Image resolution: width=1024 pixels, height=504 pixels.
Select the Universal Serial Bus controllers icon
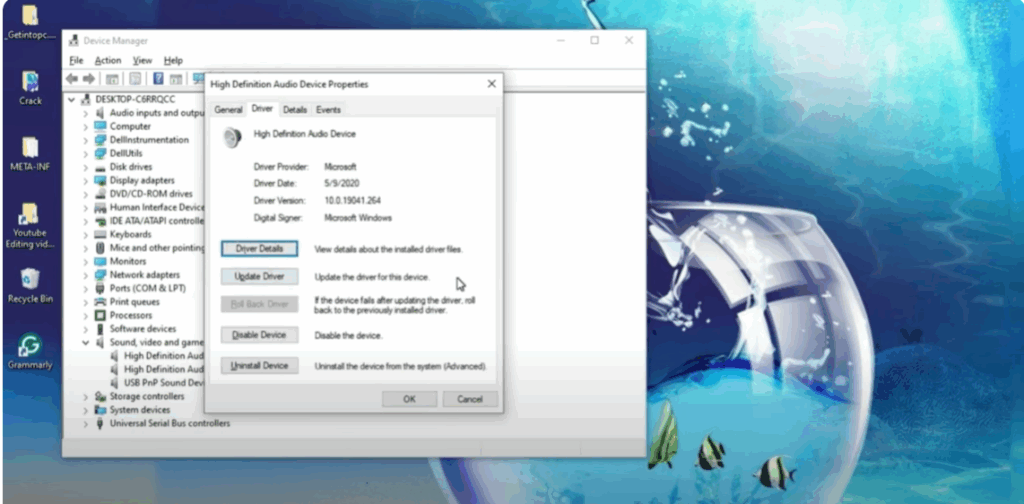pos(100,423)
